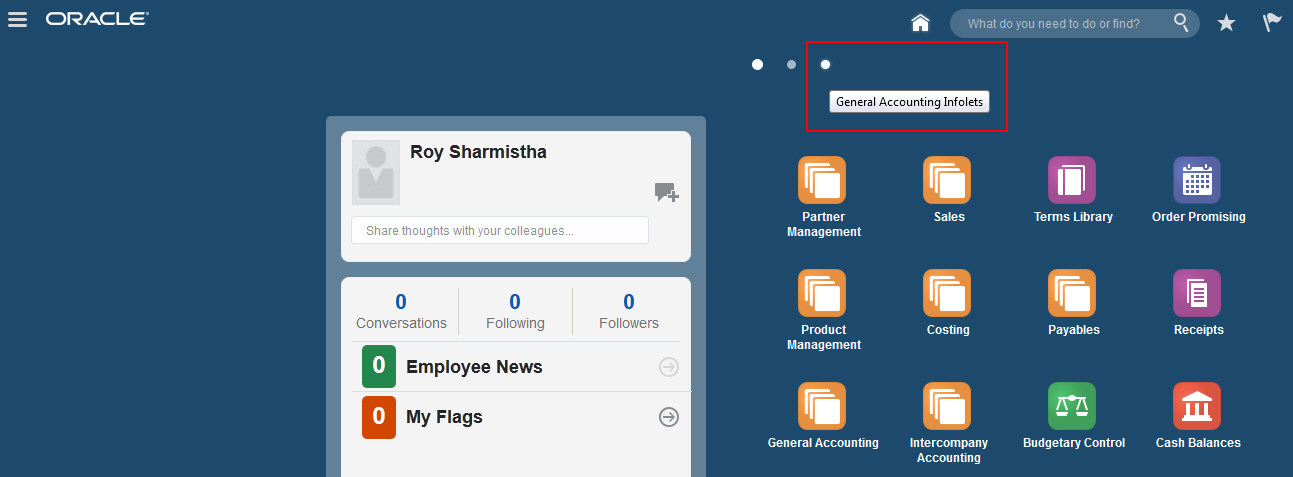Open the Budgetary Control scales icon
This screenshot has width=1293, height=477.
pos(1072,407)
